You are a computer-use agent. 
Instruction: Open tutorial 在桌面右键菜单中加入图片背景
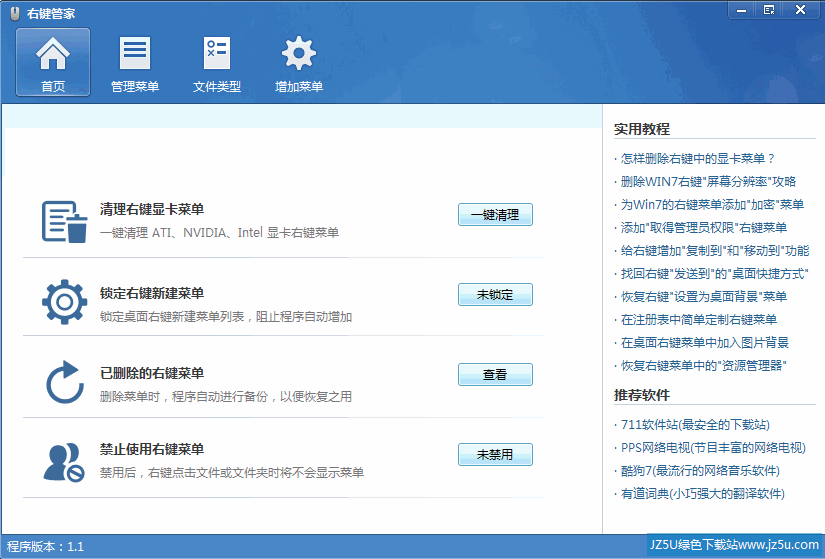(705, 343)
